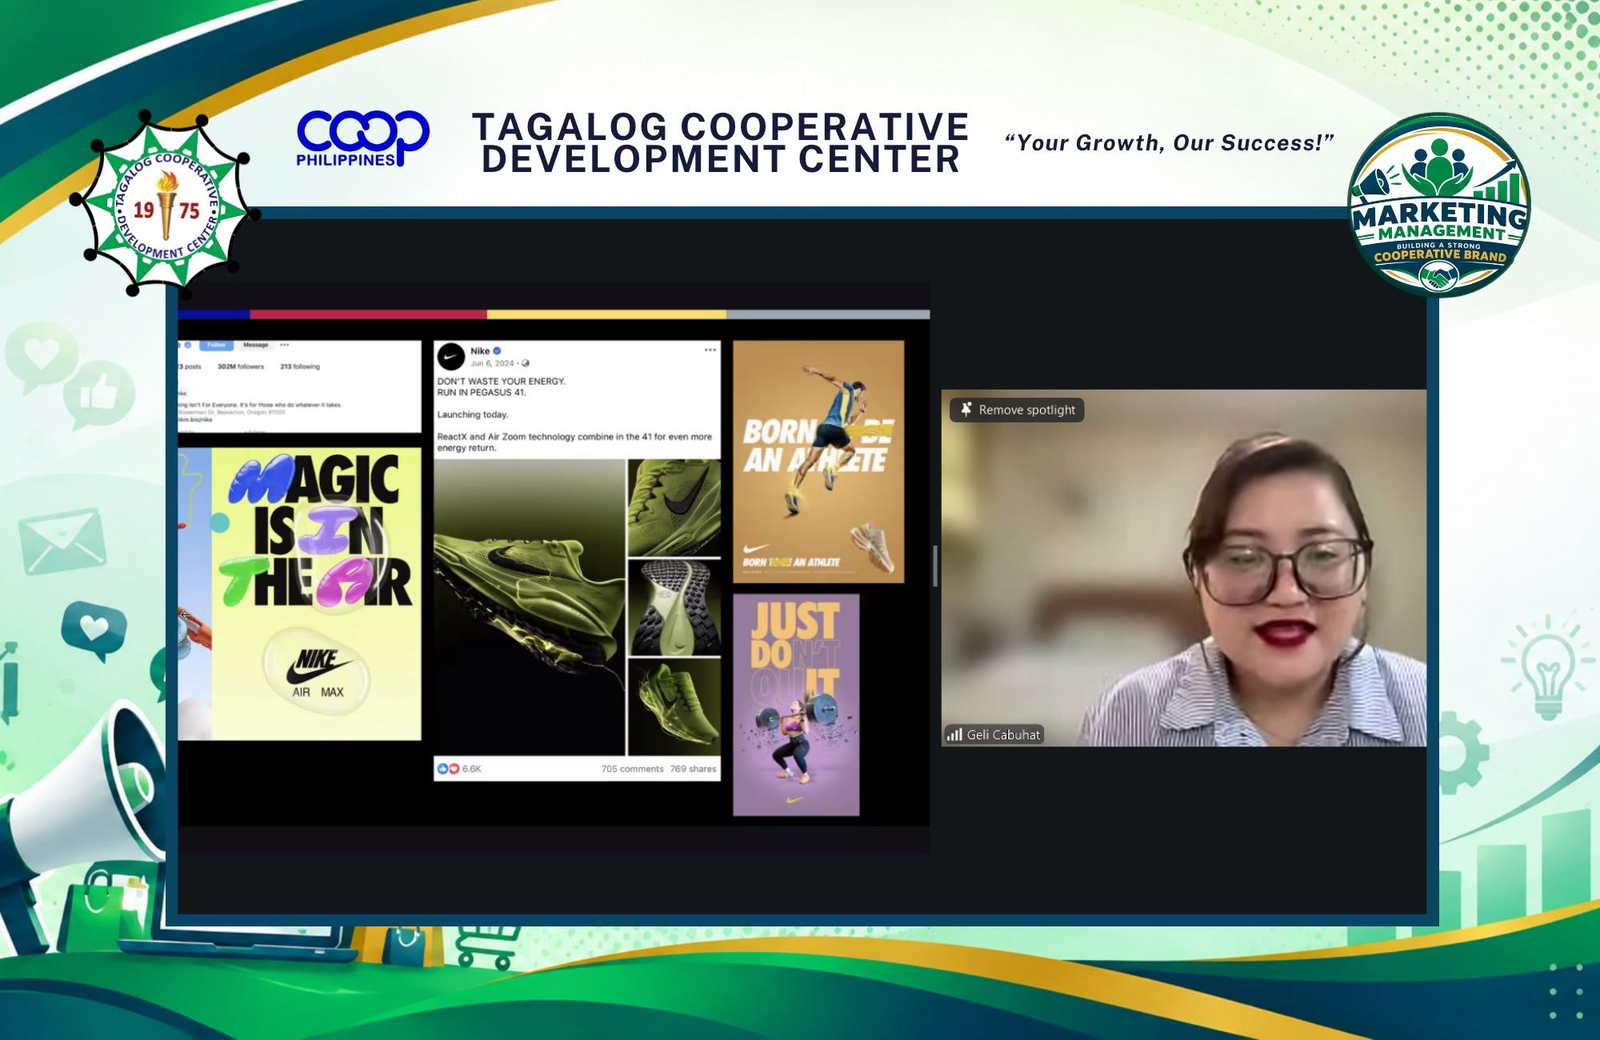
Task: Click the blue verified badge beside Nike
Action: point(497,351)
